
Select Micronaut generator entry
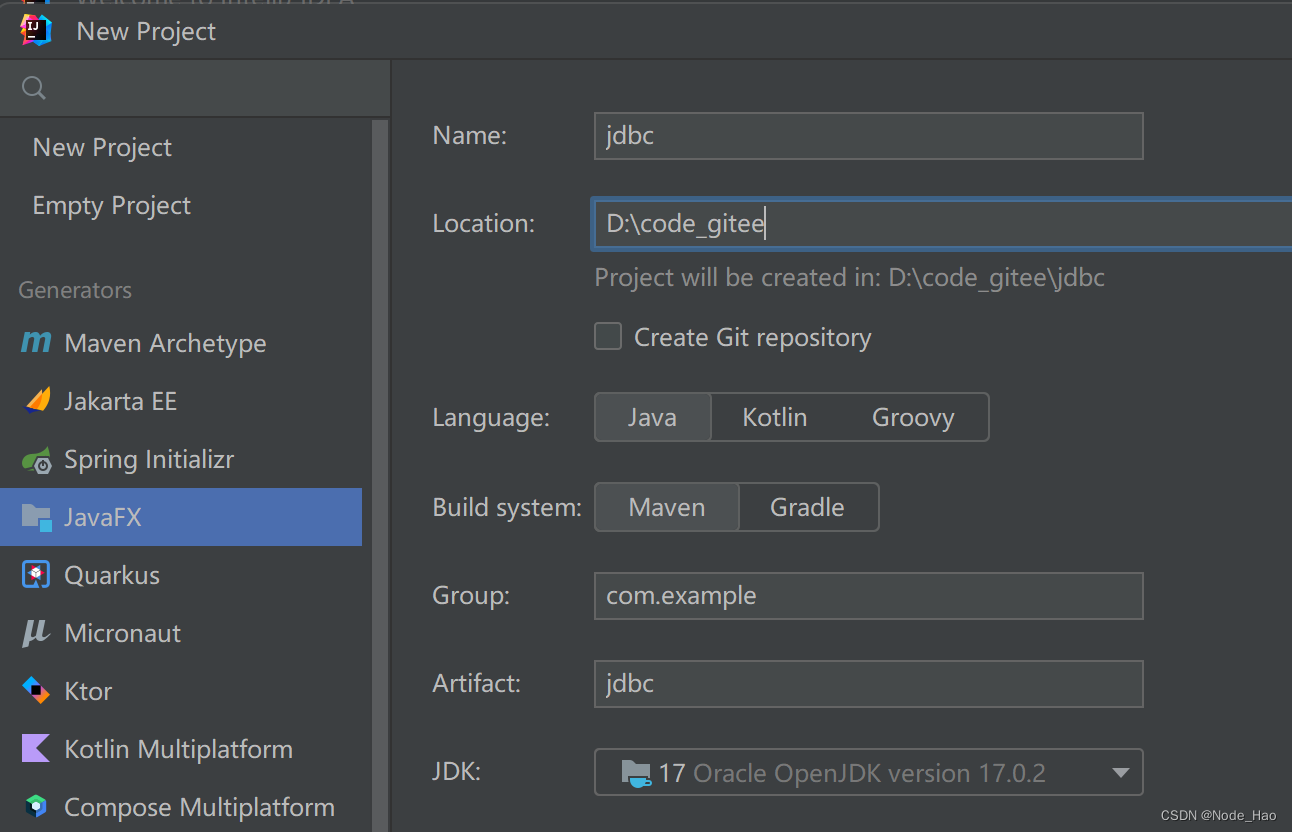pos(181,633)
